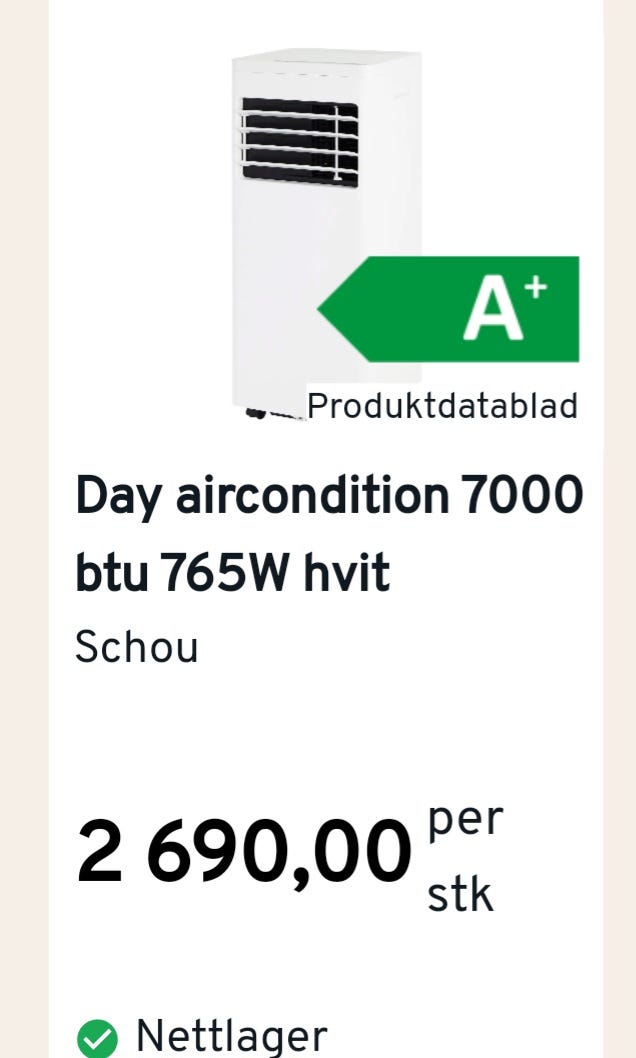636x1058 pixels.
Task: Click the plus sign in the A+ label
Action: pyautogui.click(x=536, y=288)
